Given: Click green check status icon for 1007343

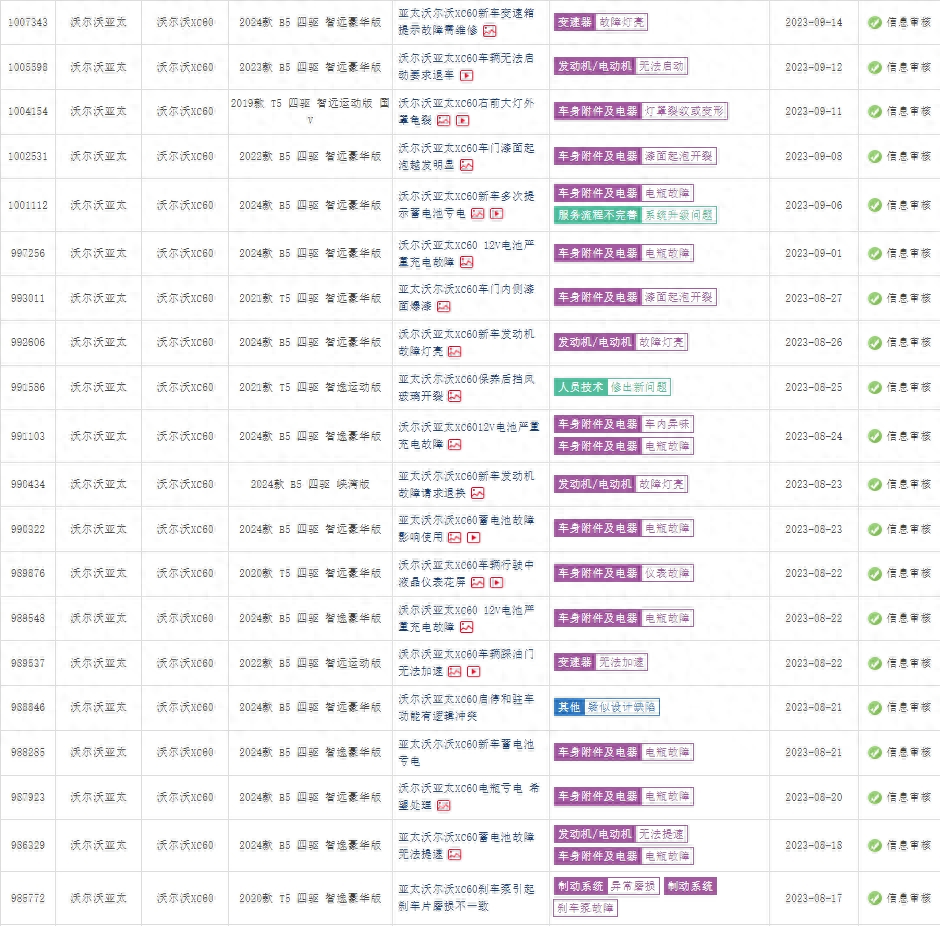Looking at the screenshot, I should 875,23.
